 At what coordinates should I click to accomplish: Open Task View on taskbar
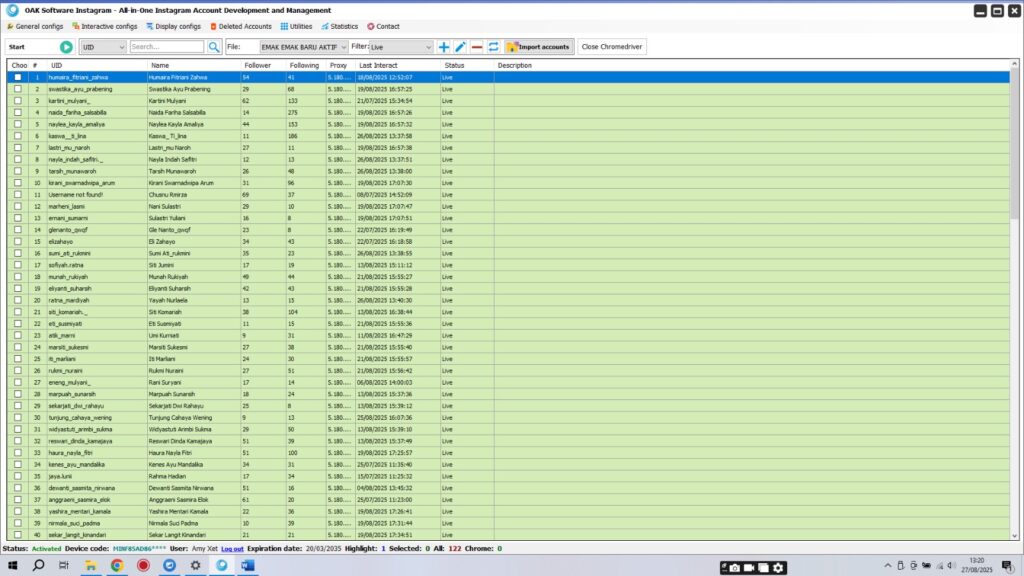click(x=63, y=566)
